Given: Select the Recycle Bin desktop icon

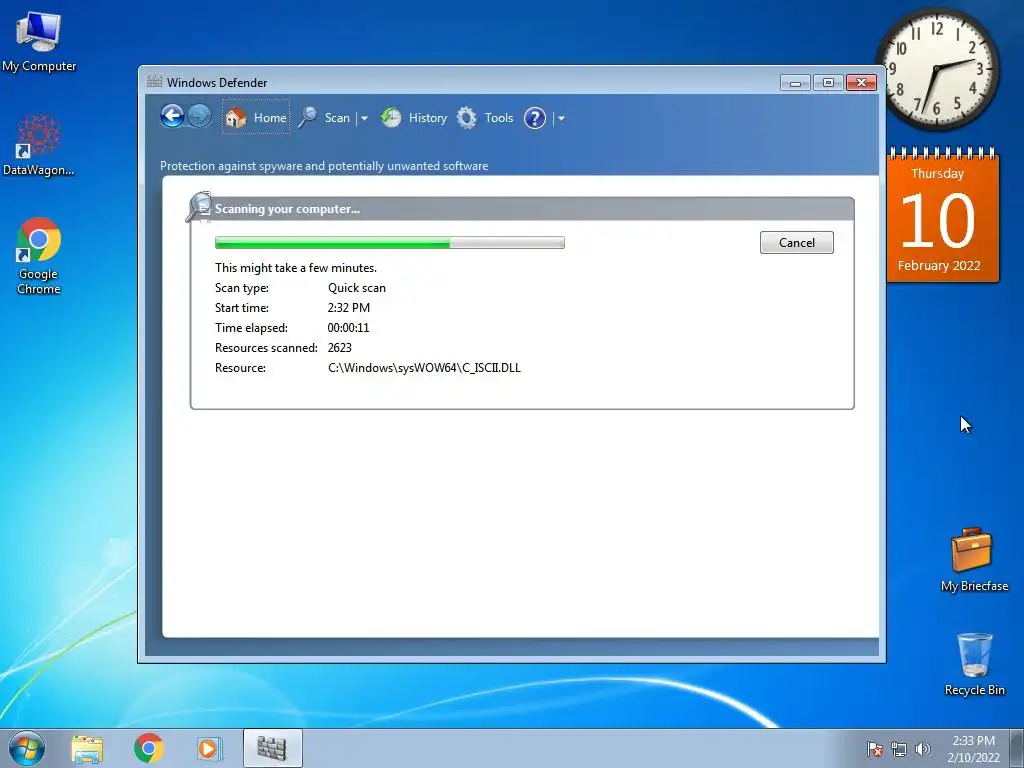Looking at the screenshot, I should [x=974, y=664].
